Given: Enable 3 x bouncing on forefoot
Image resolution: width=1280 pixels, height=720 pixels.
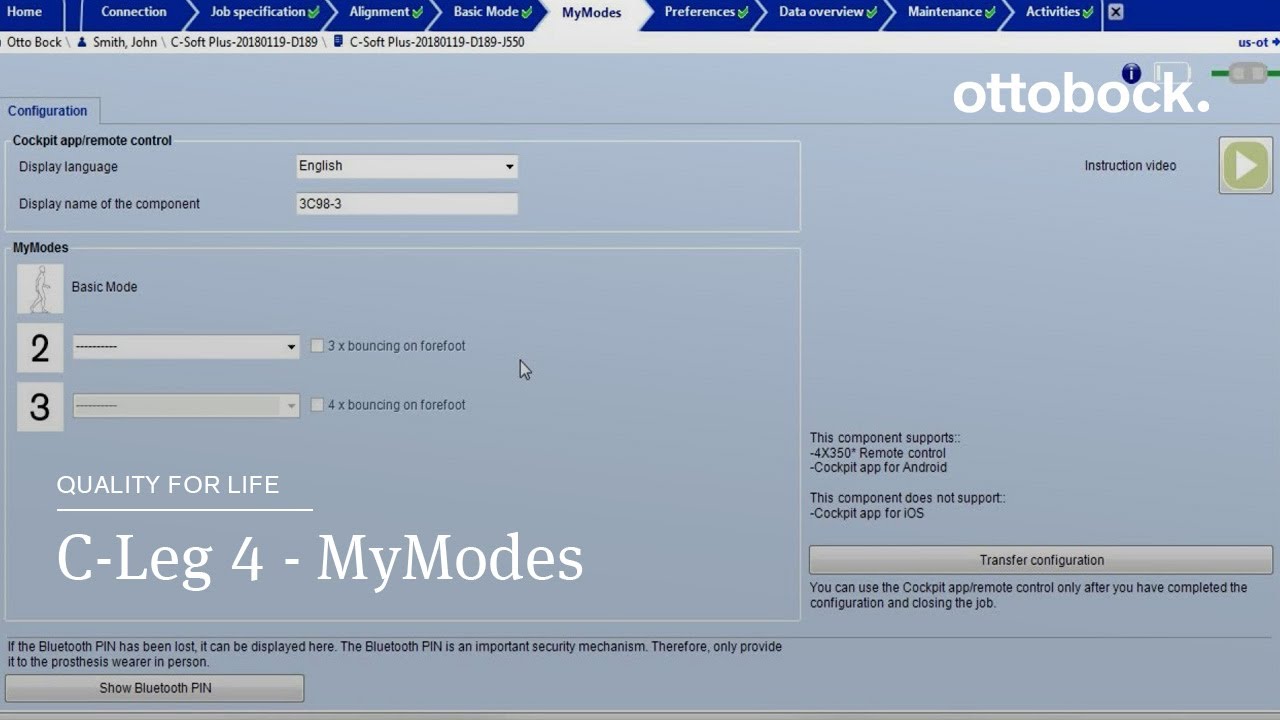Looking at the screenshot, I should (x=317, y=346).
